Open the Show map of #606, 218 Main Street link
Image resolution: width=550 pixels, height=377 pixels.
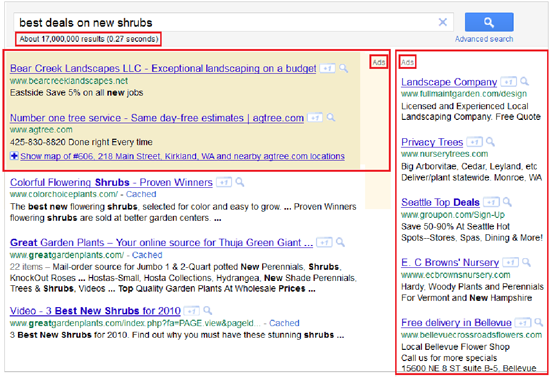pyautogui.click(x=182, y=156)
